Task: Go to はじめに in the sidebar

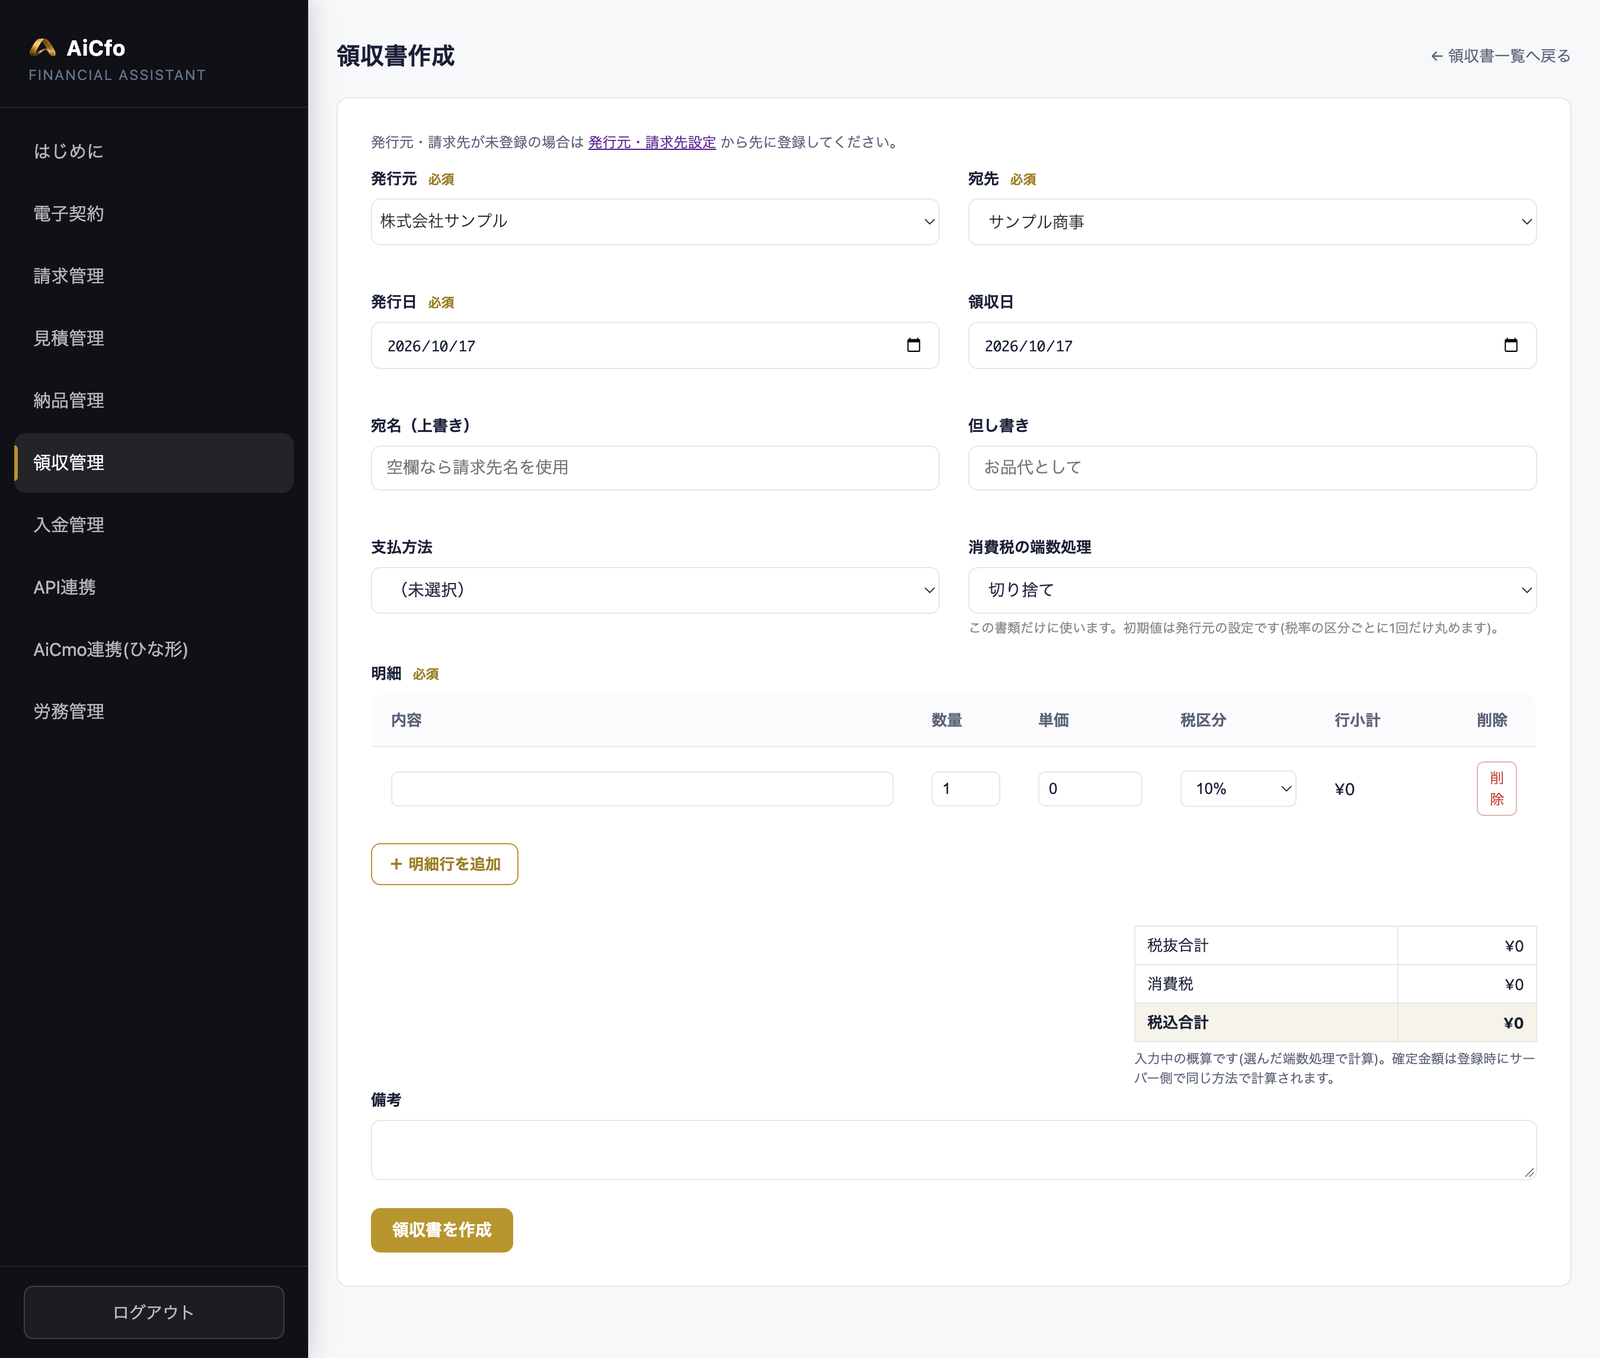Action: [x=154, y=151]
